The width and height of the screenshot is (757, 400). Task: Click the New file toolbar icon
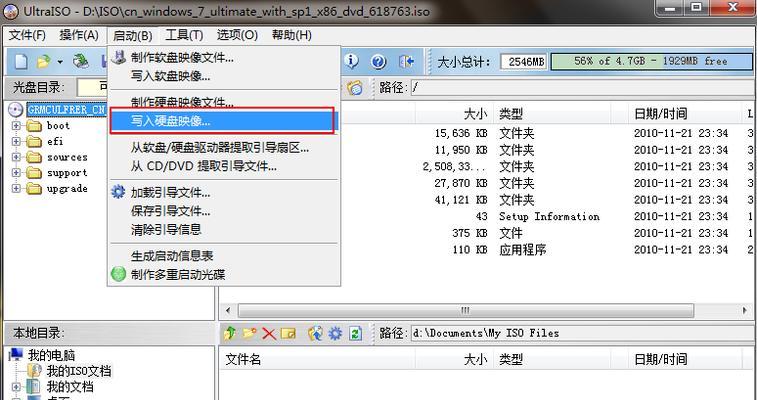click(21, 61)
